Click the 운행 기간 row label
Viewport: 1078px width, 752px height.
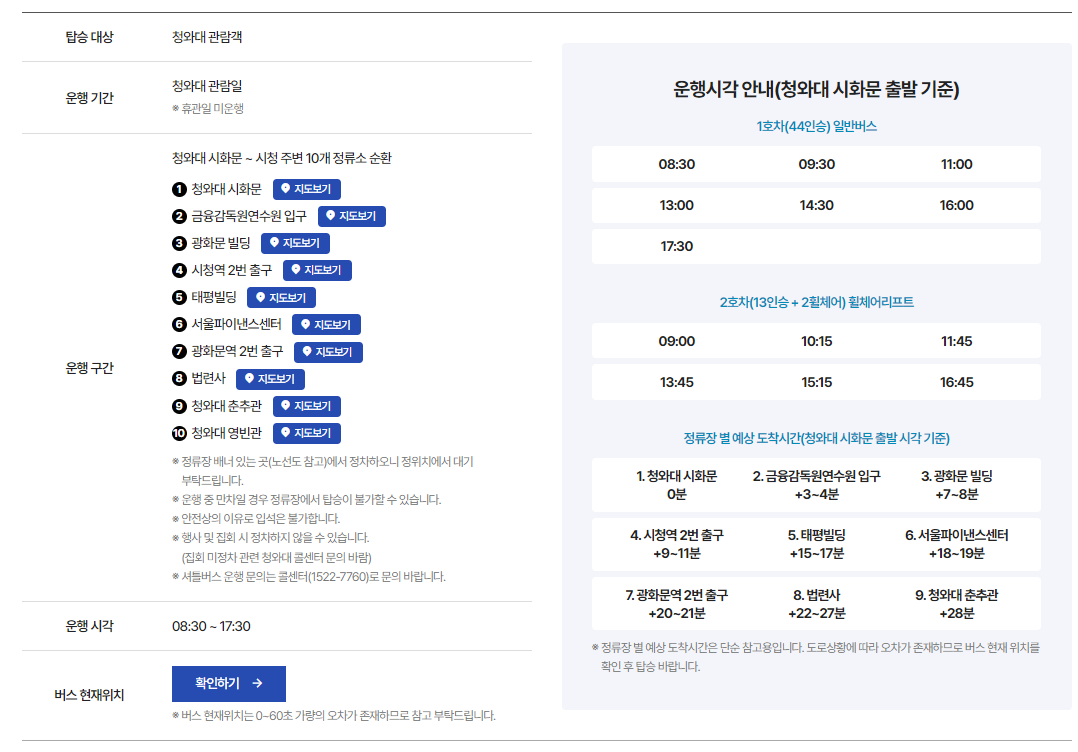pyautogui.click(x=89, y=98)
